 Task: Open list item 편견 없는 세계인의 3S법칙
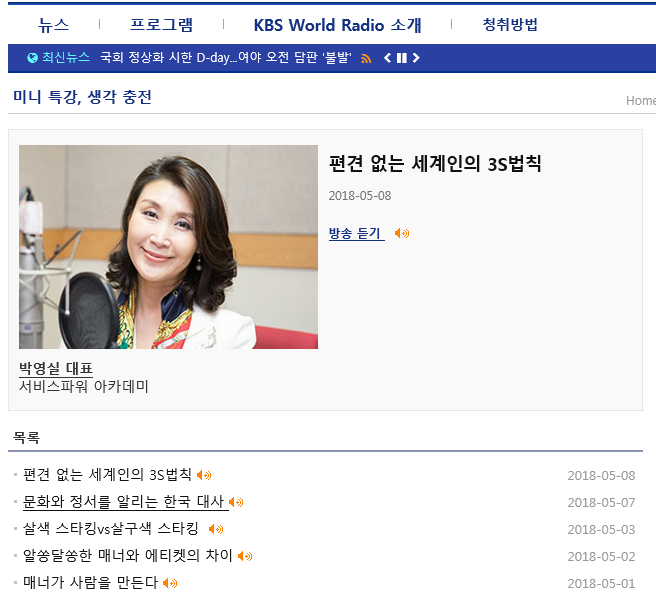pyautogui.click(x=107, y=475)
